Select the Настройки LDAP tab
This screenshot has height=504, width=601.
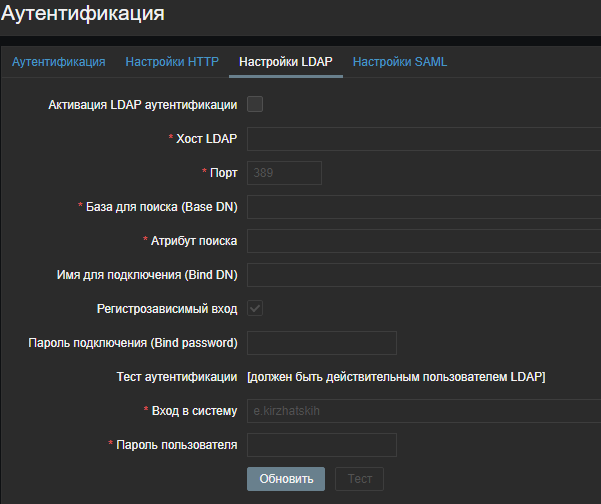tap(285, 62)
